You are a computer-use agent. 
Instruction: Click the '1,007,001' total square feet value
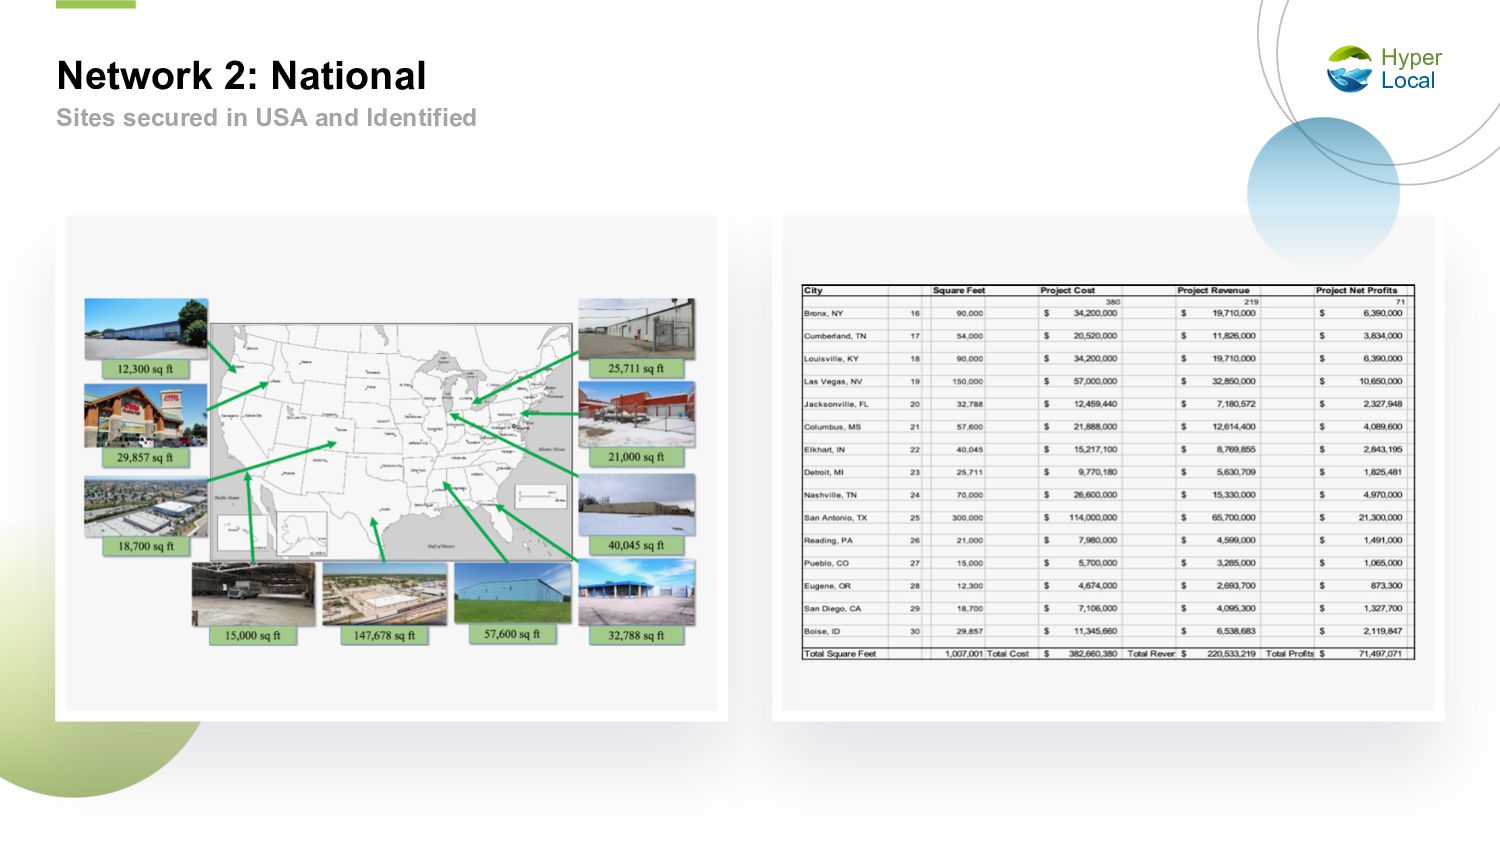pyautogui.click(x=964, y=654)
